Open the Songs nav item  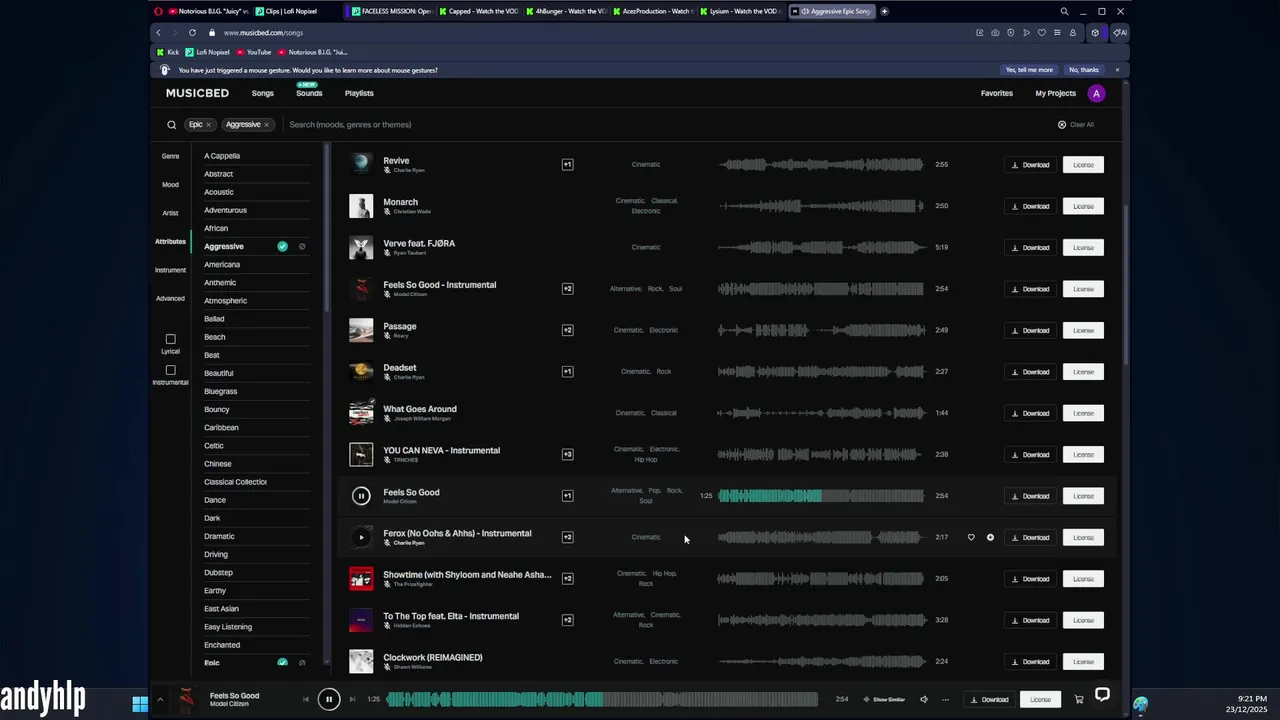point(263,93)
